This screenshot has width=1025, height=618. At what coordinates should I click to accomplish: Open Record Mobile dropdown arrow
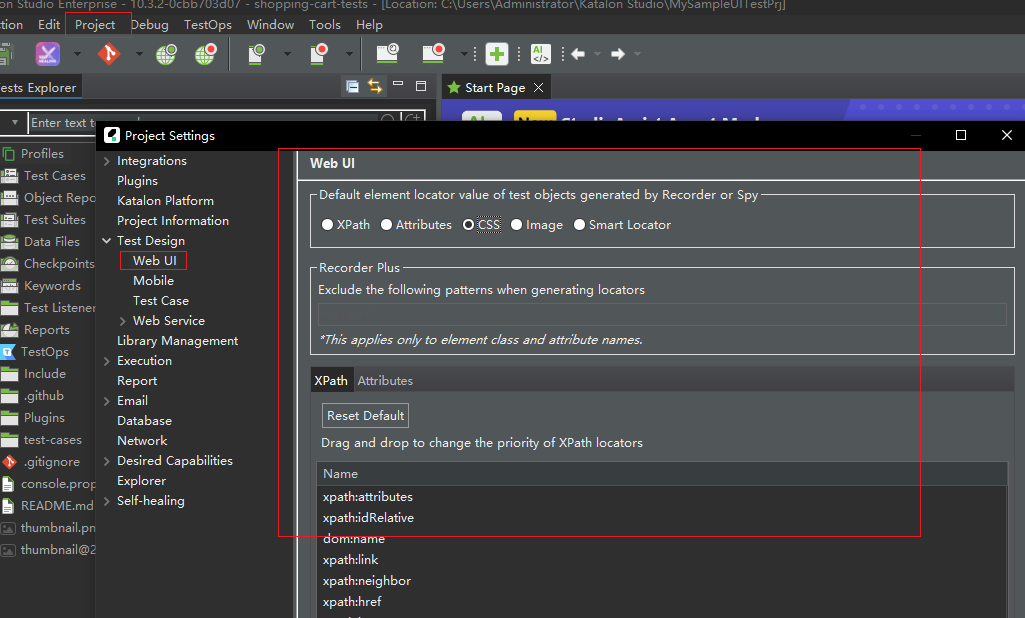pos(349,54)
